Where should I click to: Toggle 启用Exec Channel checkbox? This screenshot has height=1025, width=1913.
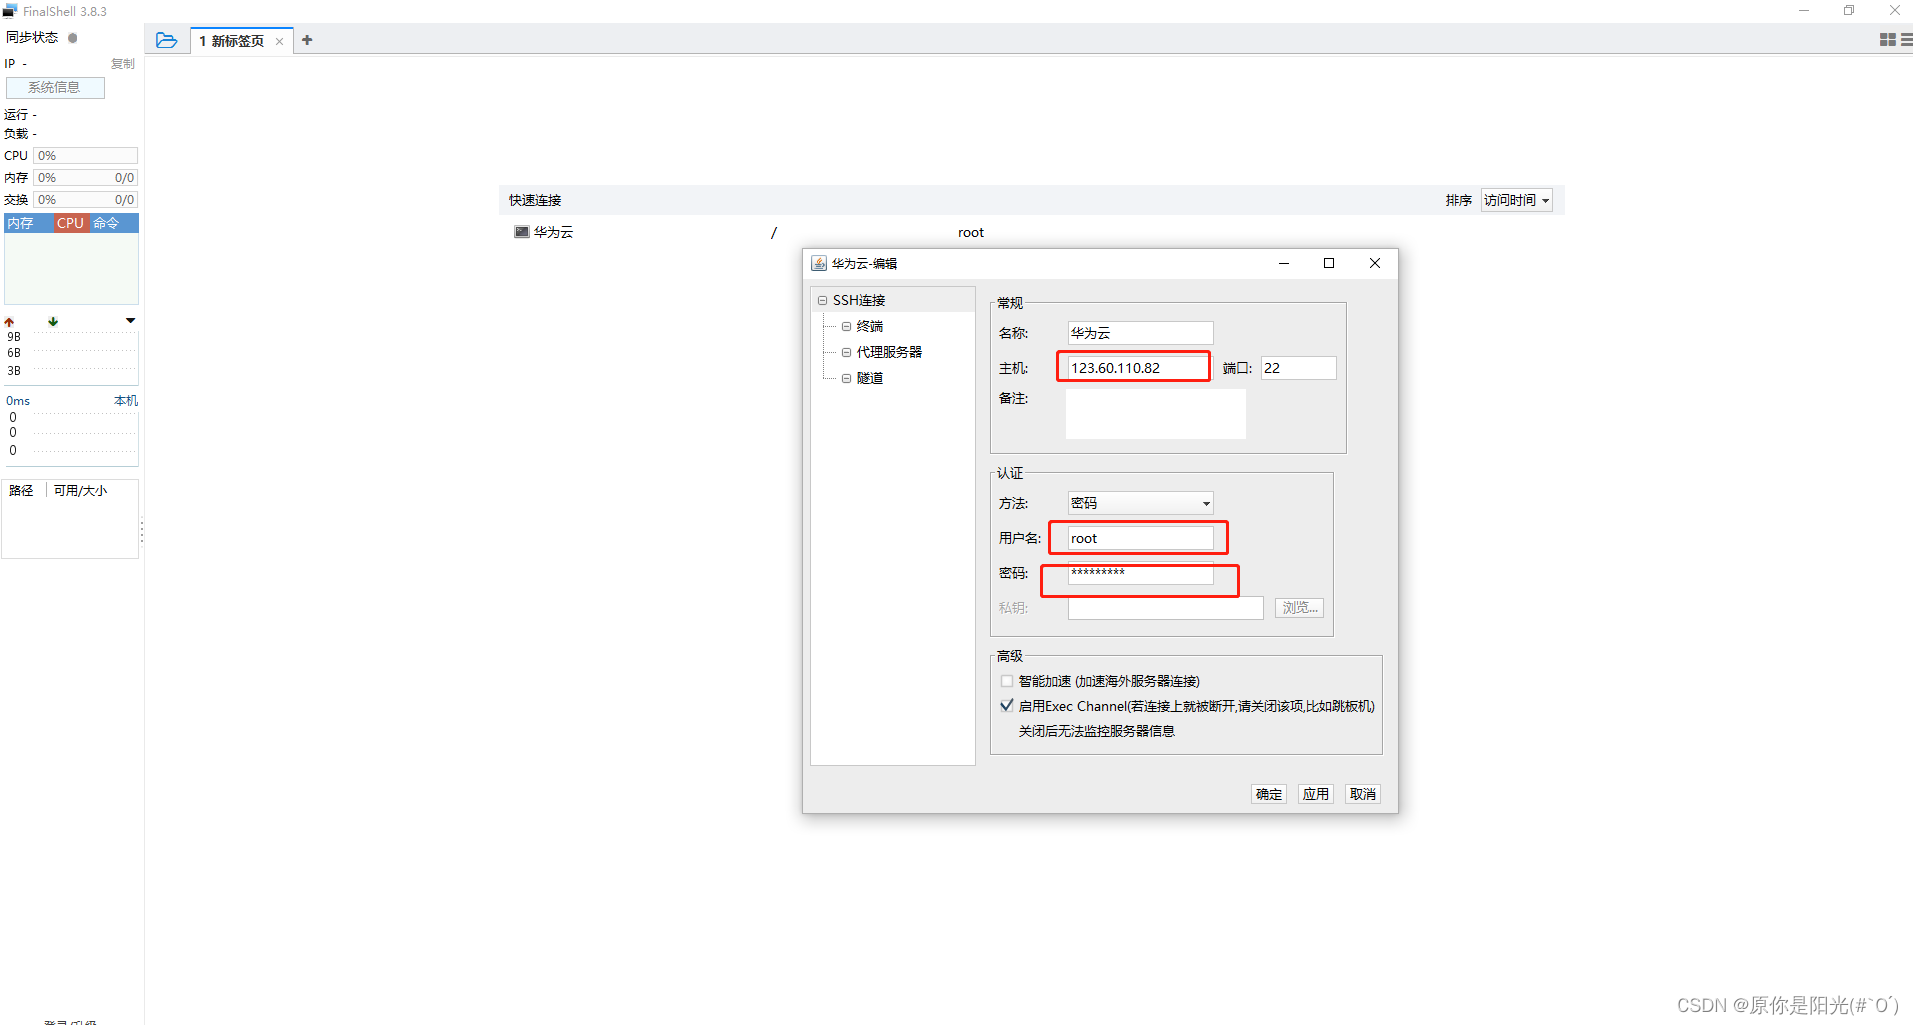(x=1007, y=706)
